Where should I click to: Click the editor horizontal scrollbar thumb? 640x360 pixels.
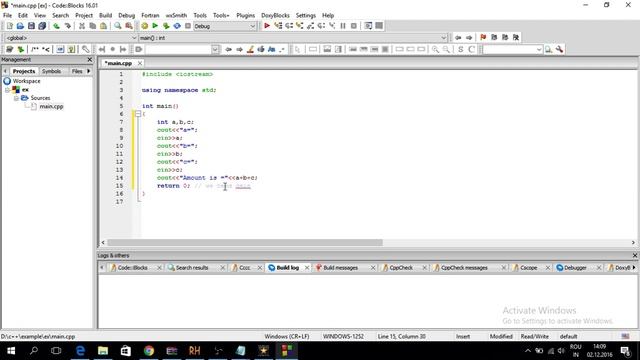(x=245, y=242)
